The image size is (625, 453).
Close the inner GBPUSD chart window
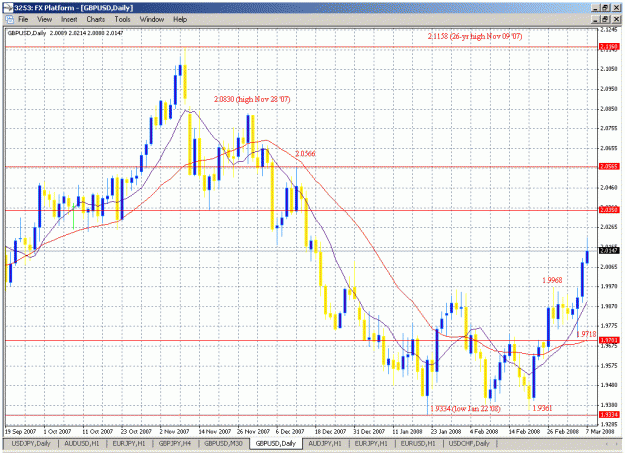coord(617,19)
